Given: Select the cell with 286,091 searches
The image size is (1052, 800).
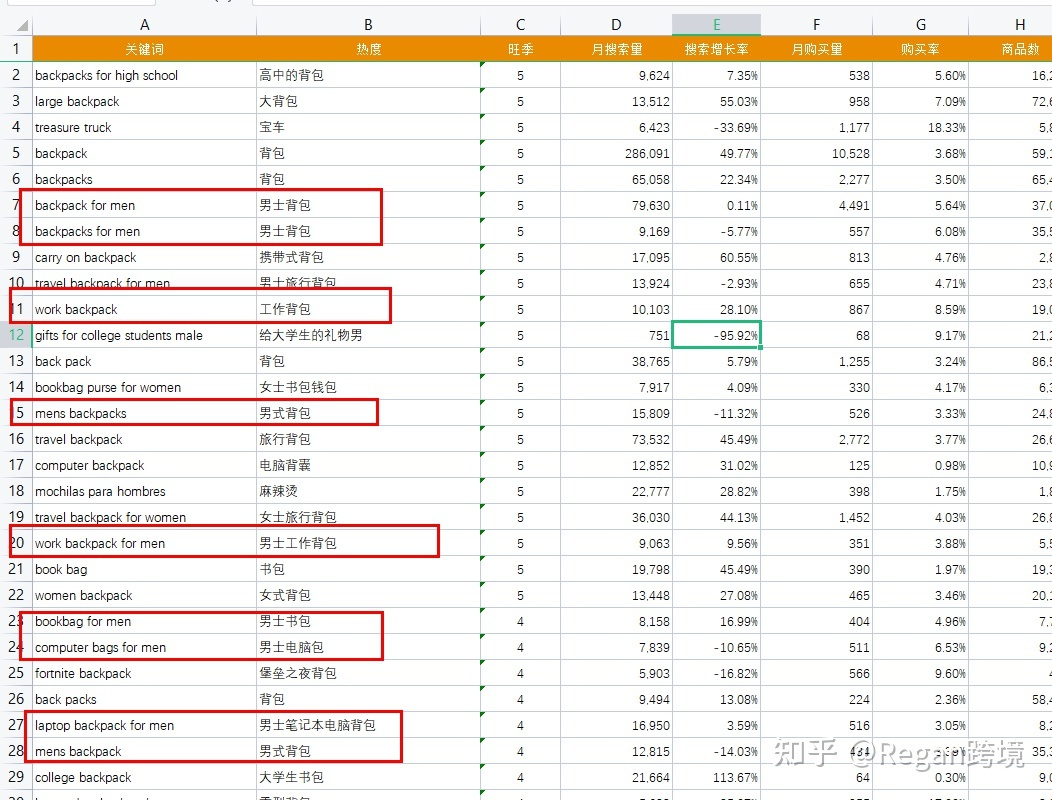Looking at the screenshot, I should (x=616, y=153).
